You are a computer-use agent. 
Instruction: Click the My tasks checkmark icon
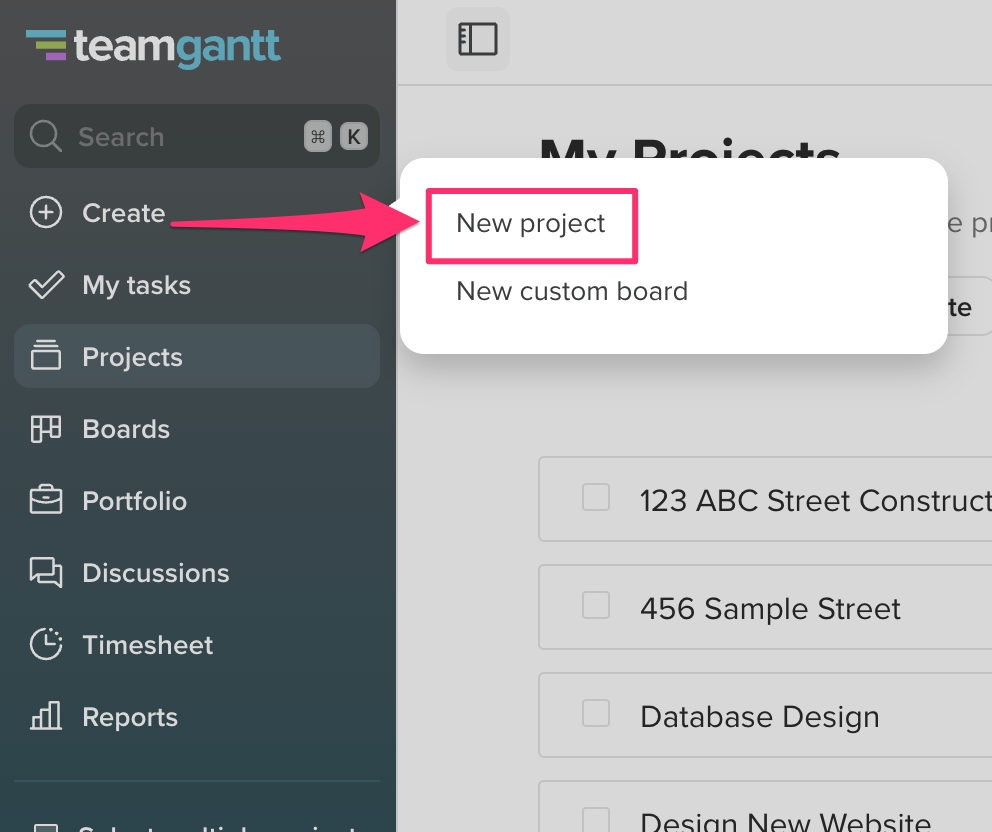46,285
